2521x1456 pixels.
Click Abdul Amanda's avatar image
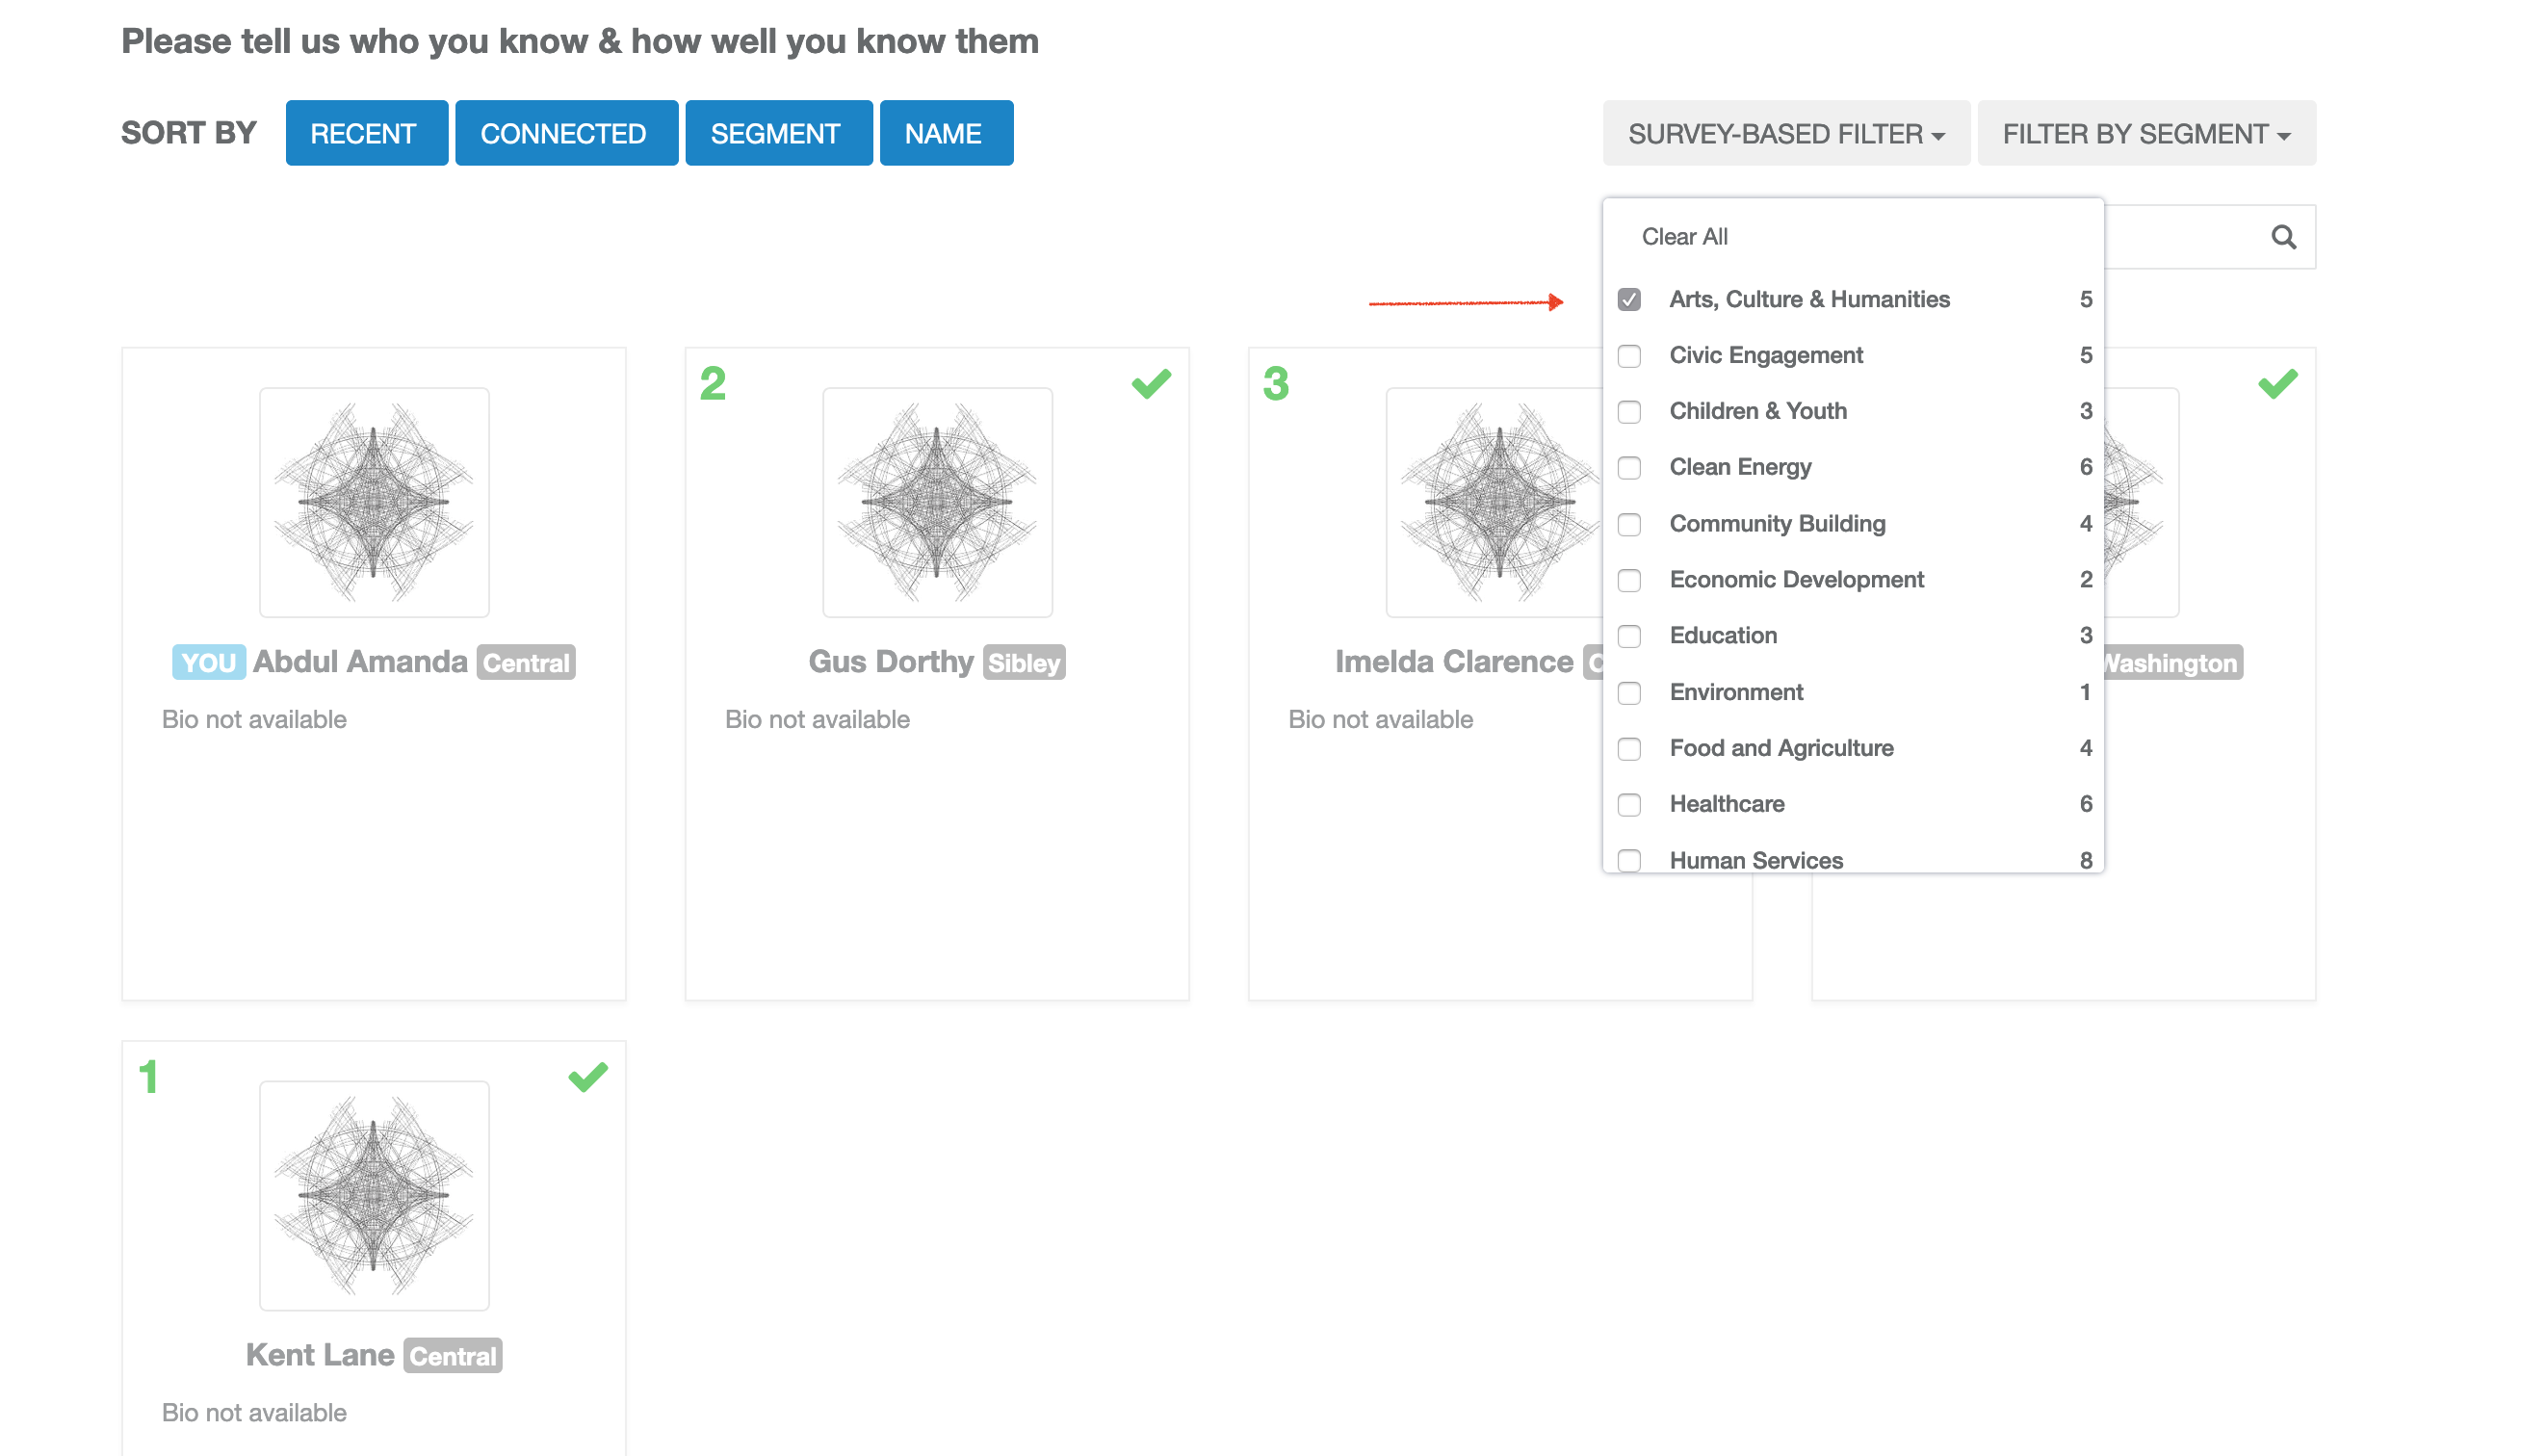coord(374,502)
